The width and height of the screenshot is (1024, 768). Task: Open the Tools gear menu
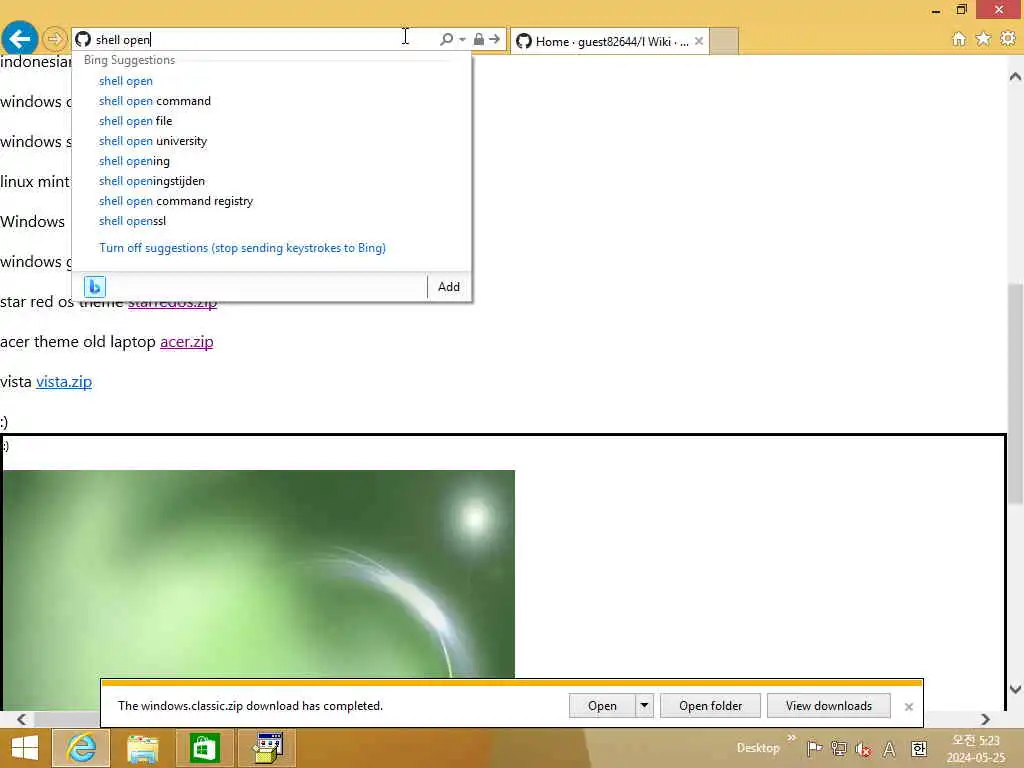pos(1008,39)
